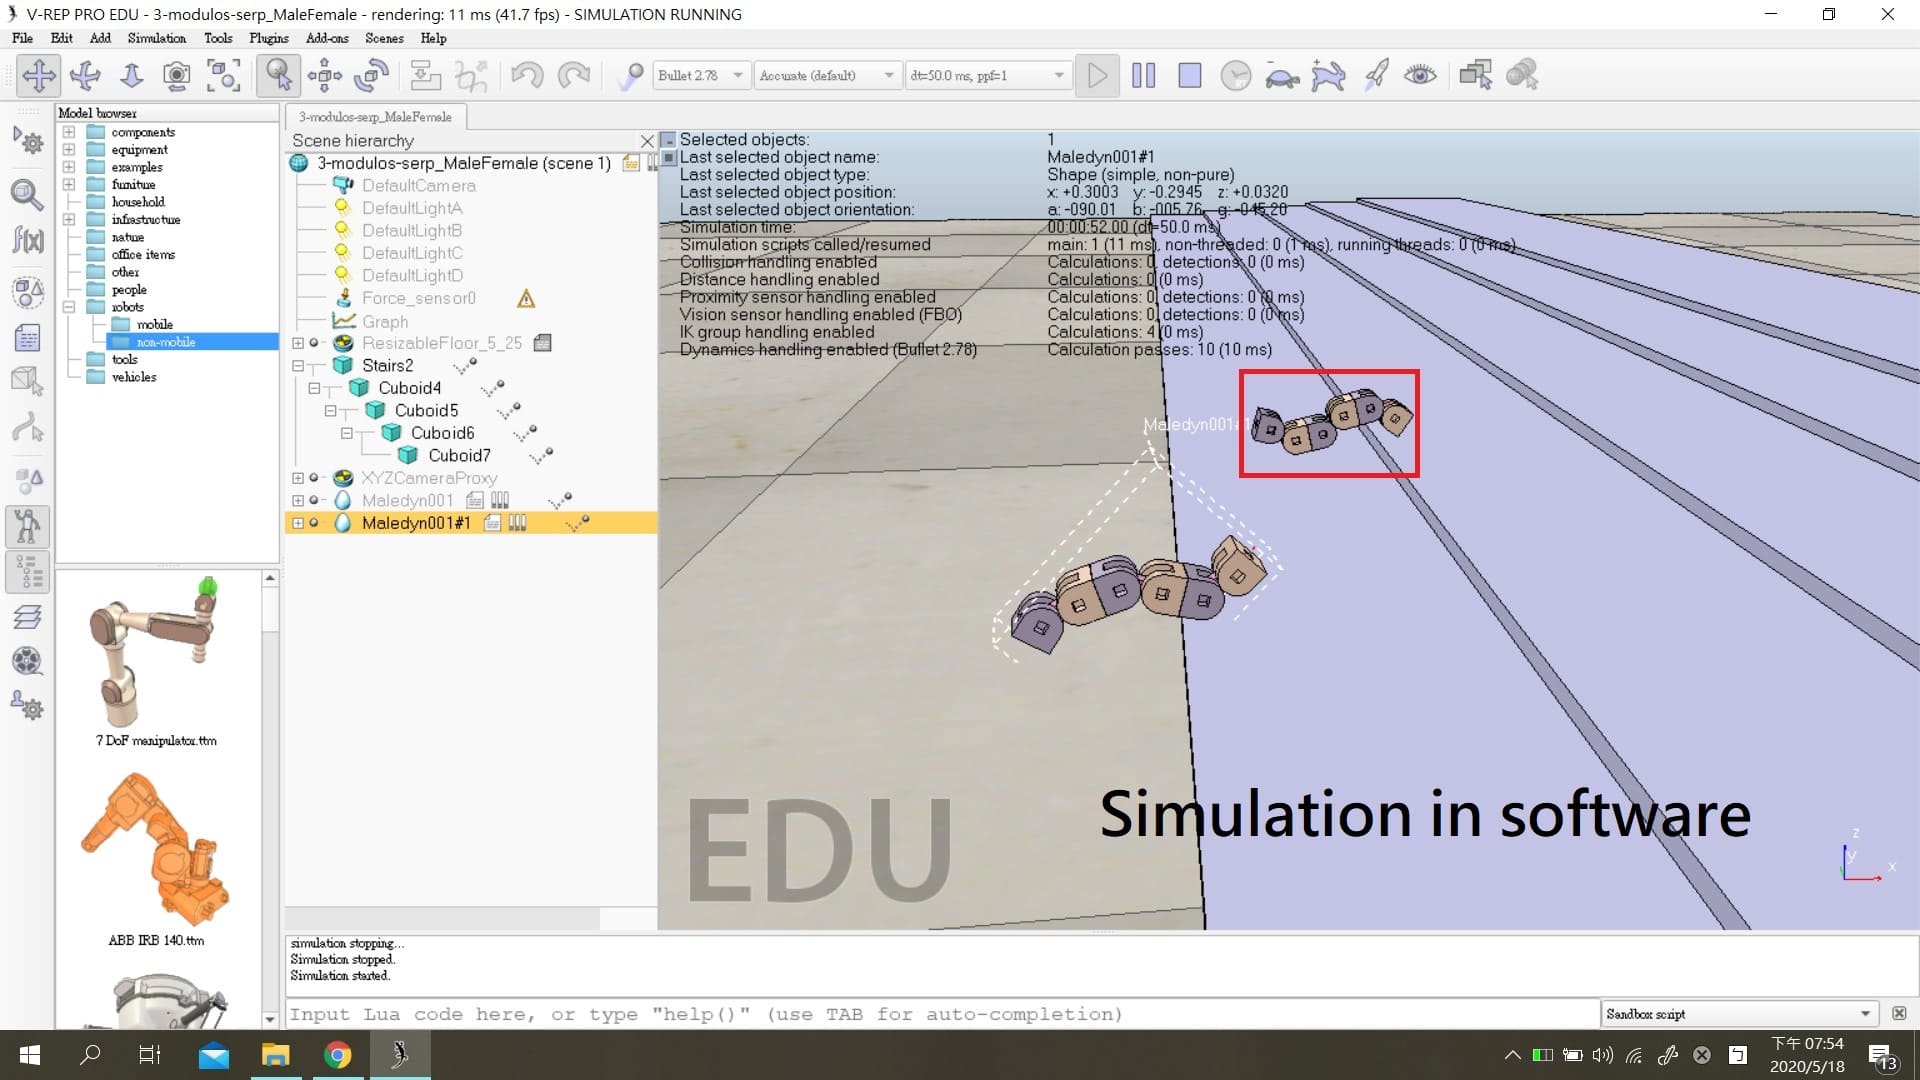
Task: Pause the running simulation
Action: point(1143,75)
